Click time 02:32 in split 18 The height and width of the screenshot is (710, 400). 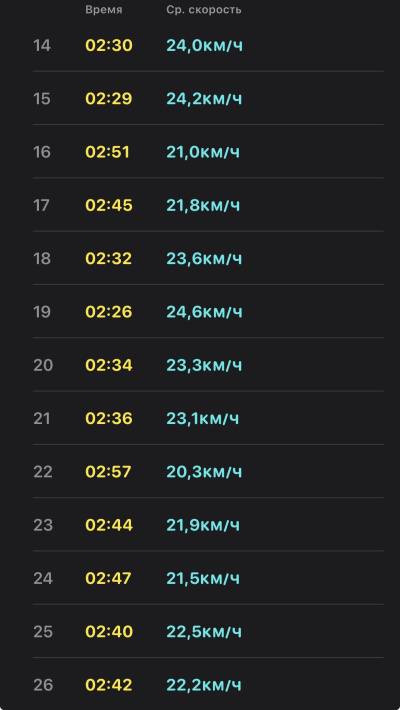(x=109, y=259)
